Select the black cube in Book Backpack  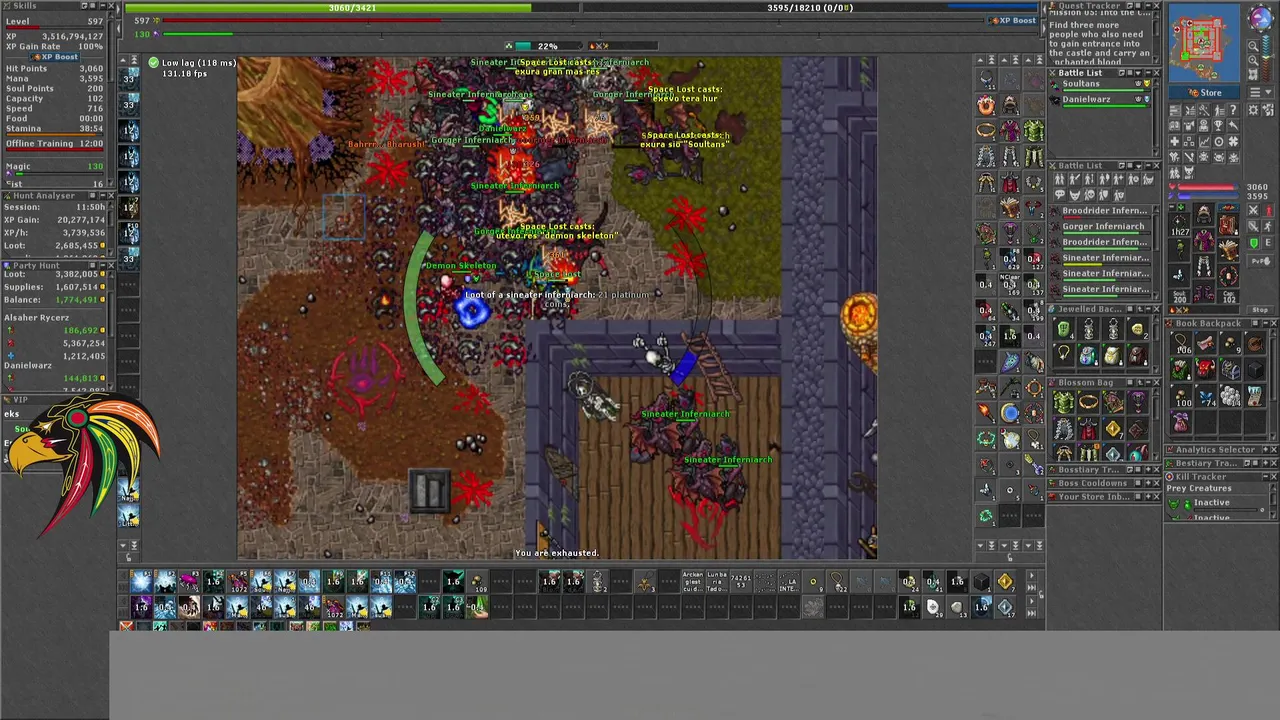[x=1256, y=370]
